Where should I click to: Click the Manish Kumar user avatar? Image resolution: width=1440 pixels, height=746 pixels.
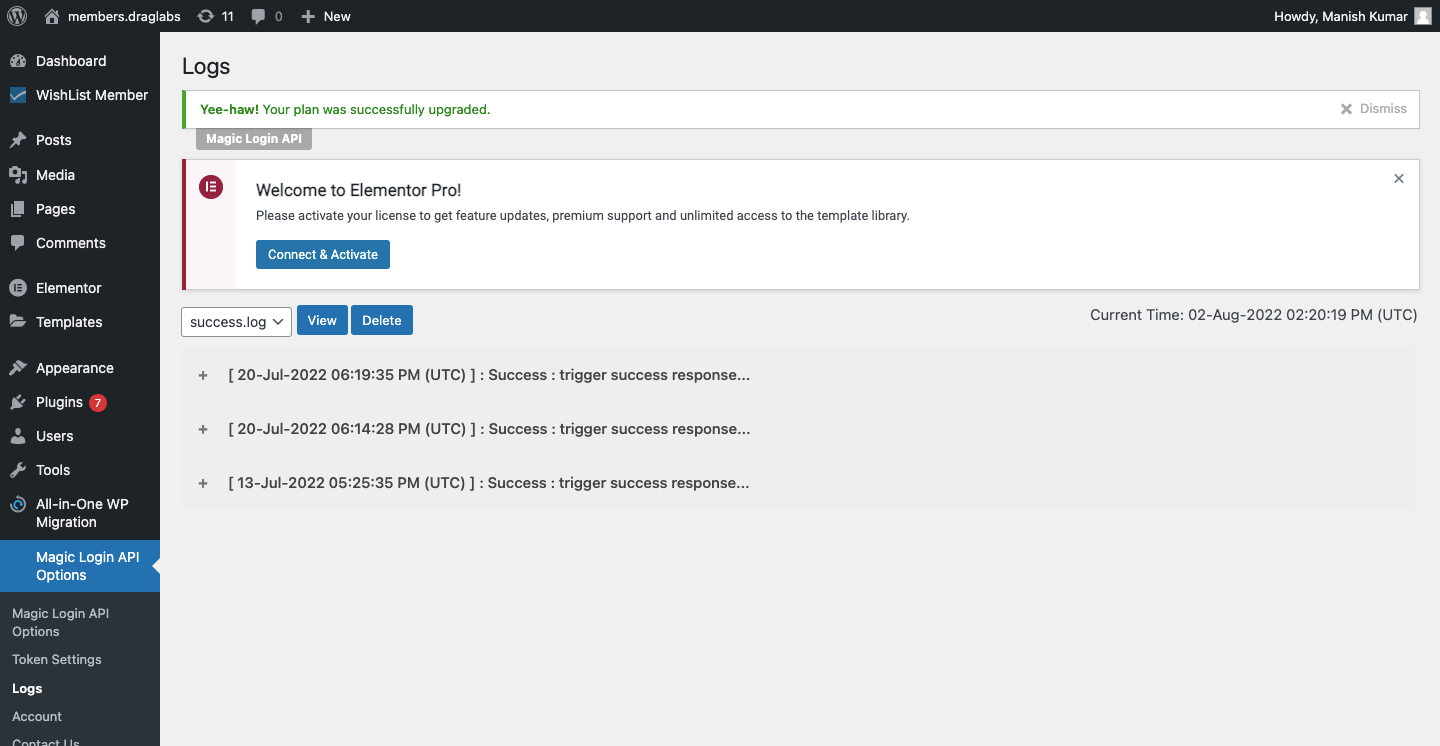[x=1423, y=16]
